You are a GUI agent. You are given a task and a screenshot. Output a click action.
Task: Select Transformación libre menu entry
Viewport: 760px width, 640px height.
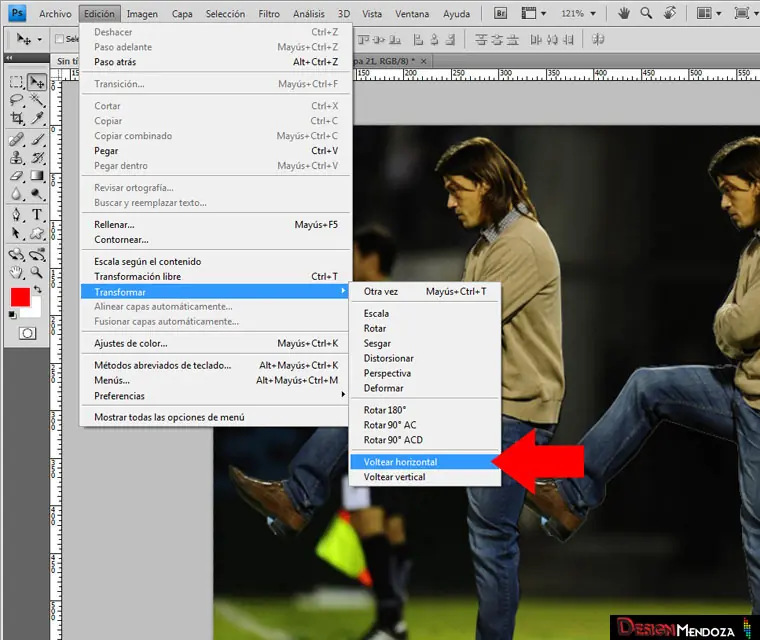pyautogui.click(x=214, y=276)
